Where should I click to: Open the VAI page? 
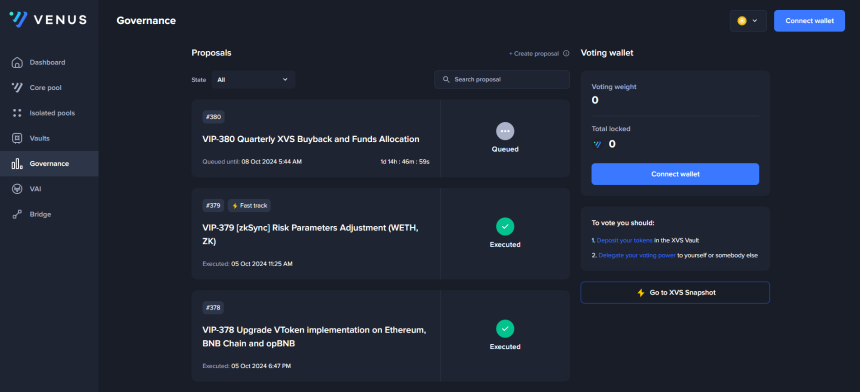coord(49,189)
